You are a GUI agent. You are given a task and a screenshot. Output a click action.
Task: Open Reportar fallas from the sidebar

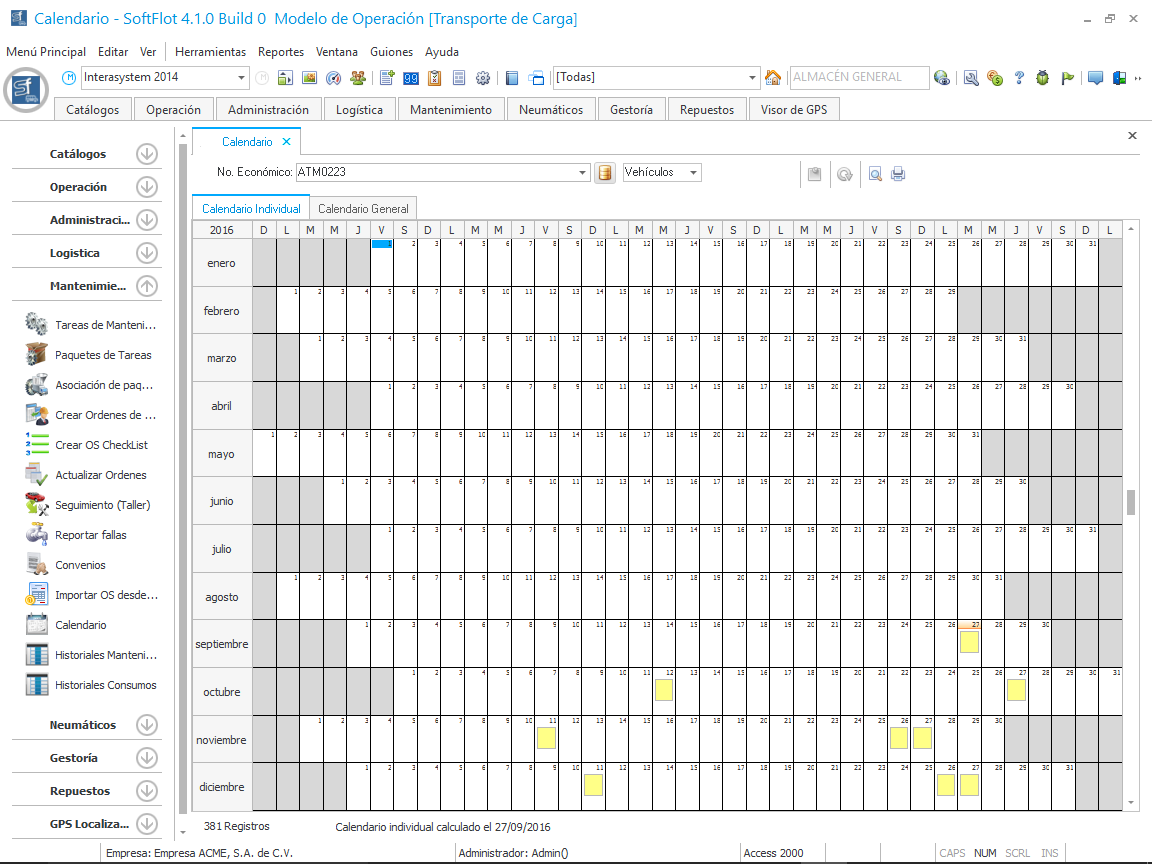[90, 535]
